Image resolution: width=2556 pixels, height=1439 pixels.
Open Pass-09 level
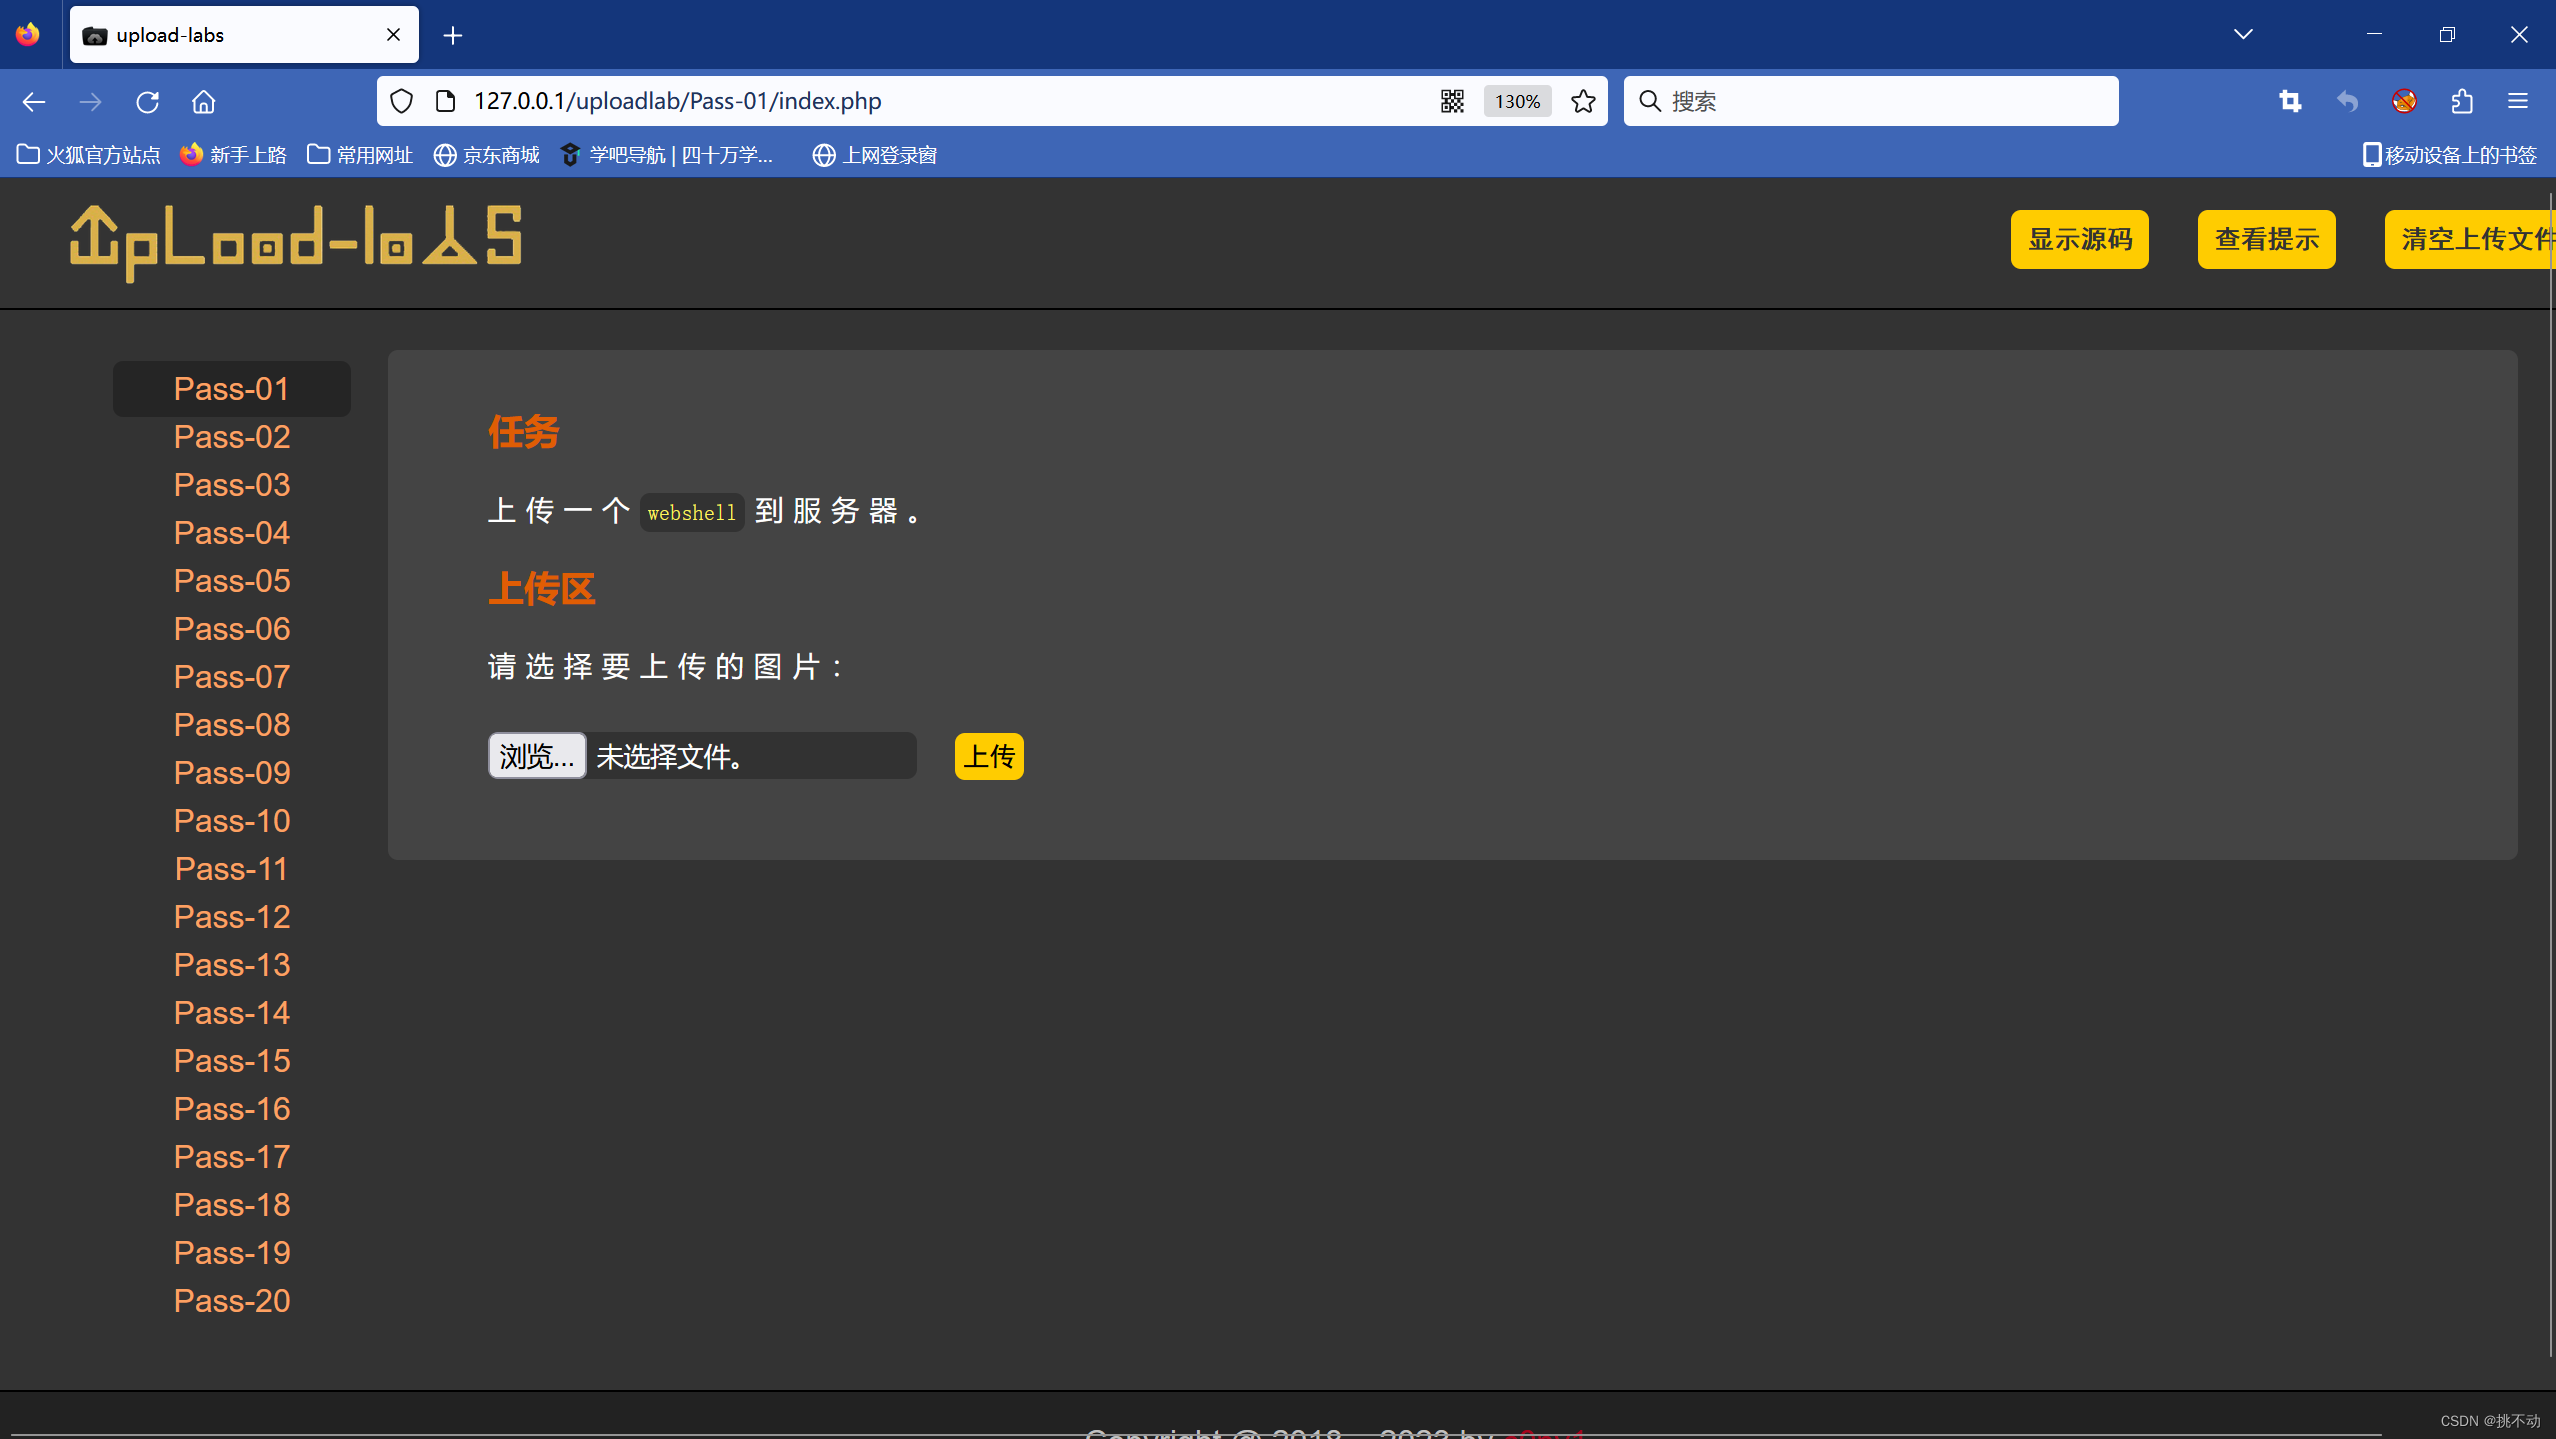click(232, 773)
